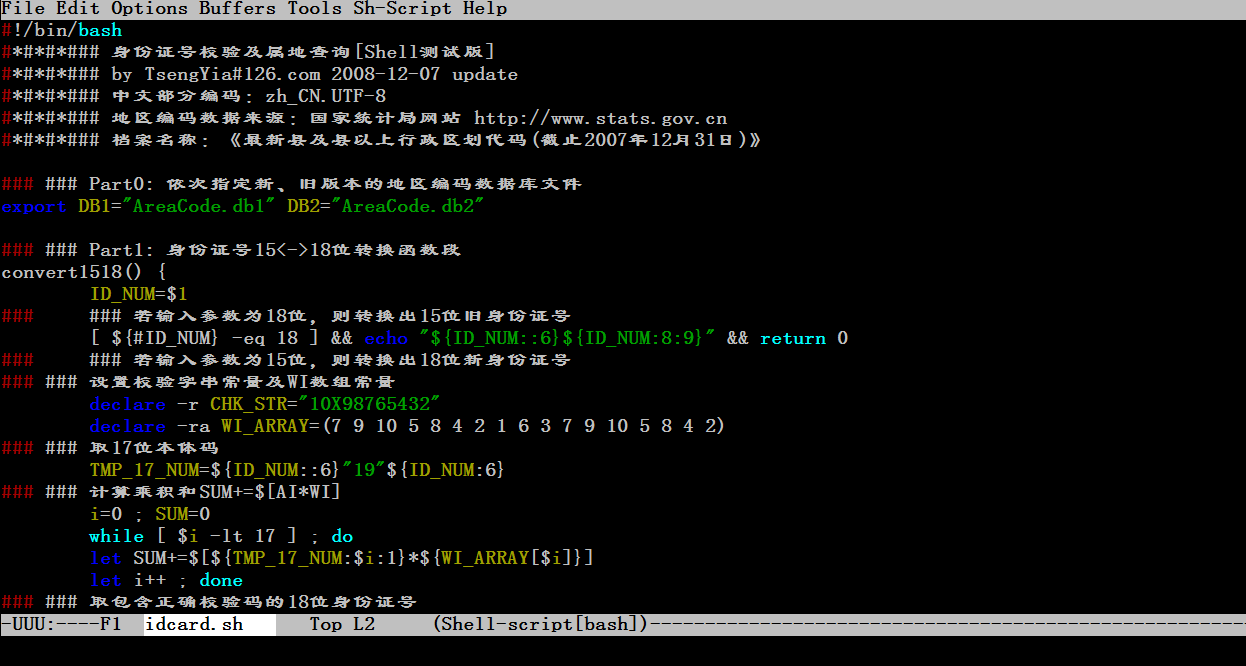This screenshot has width=1246, height=666.
Task: Click the echo keyword
Action: coord(386,339)
